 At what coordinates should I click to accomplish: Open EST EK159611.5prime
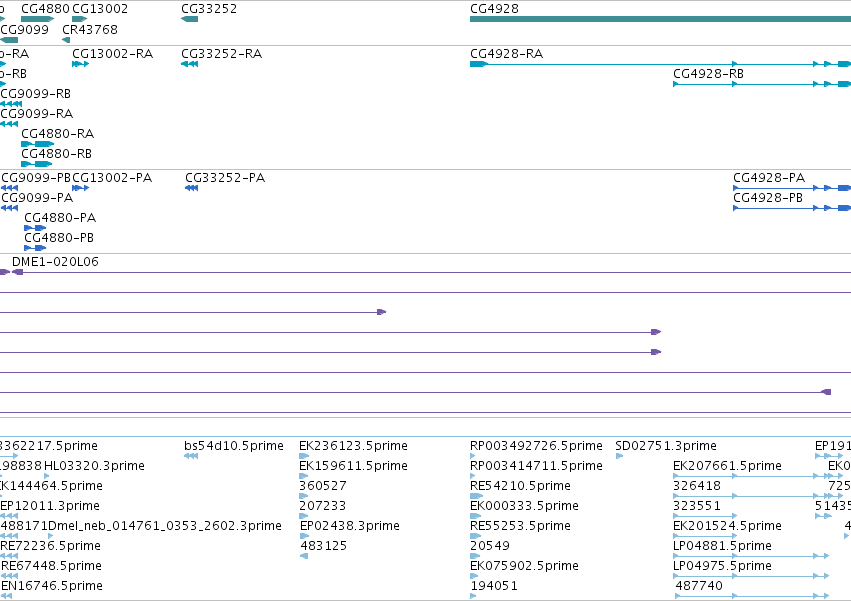[353, 466]
